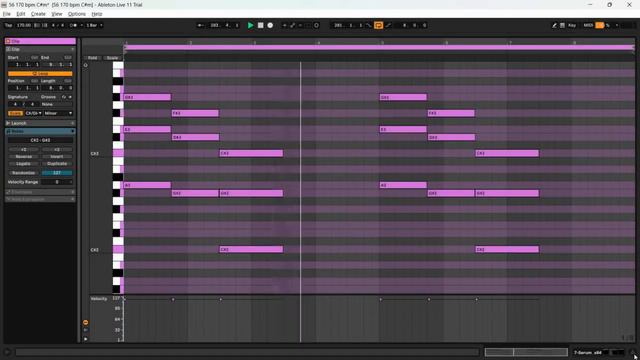Toggle the Fold button above piano roll
Image resolution: width=640 pixels, height=360 pixels.
pos(93,58)
